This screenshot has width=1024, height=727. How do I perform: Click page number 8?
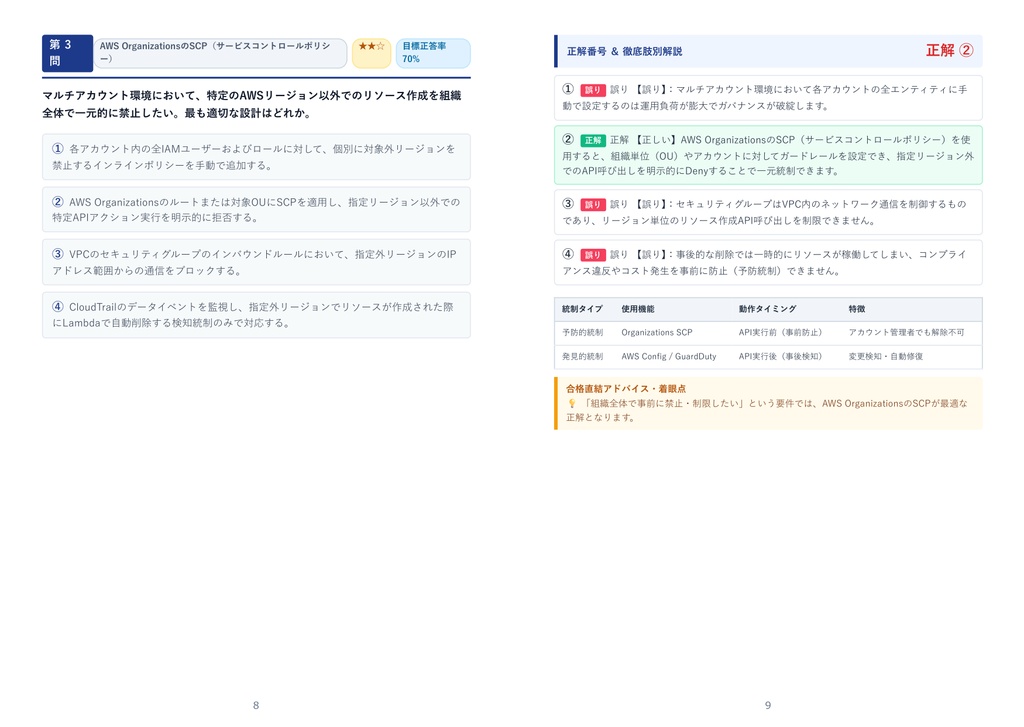click(x=256, y=705)
